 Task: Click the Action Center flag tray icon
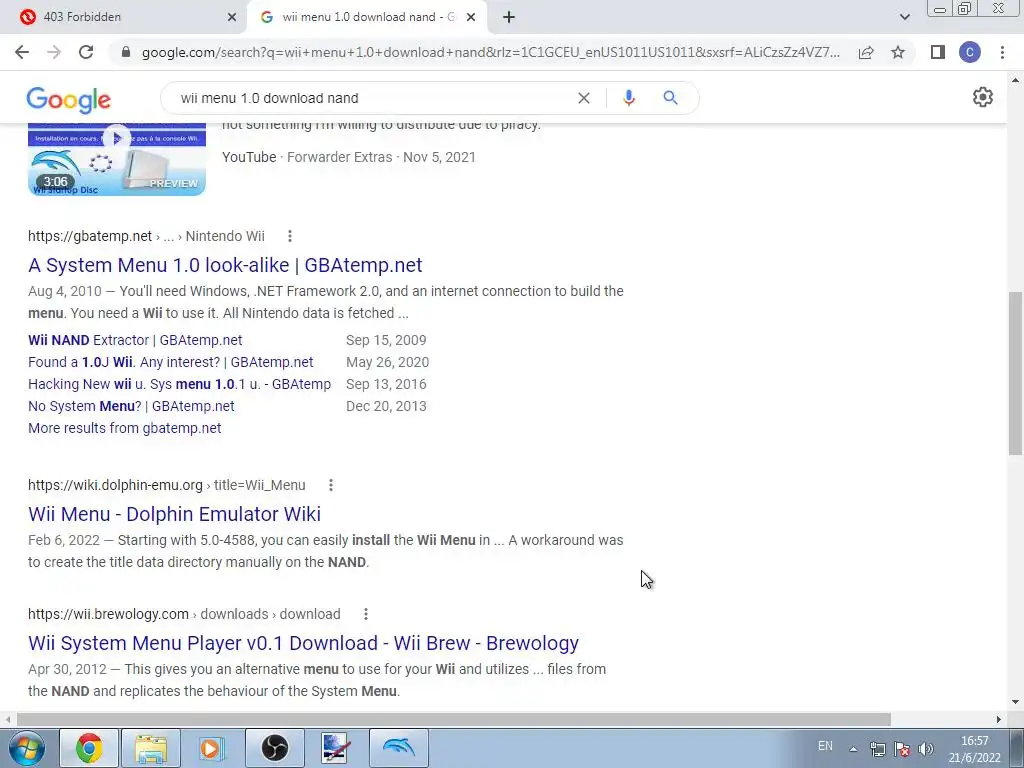(902, 749)
